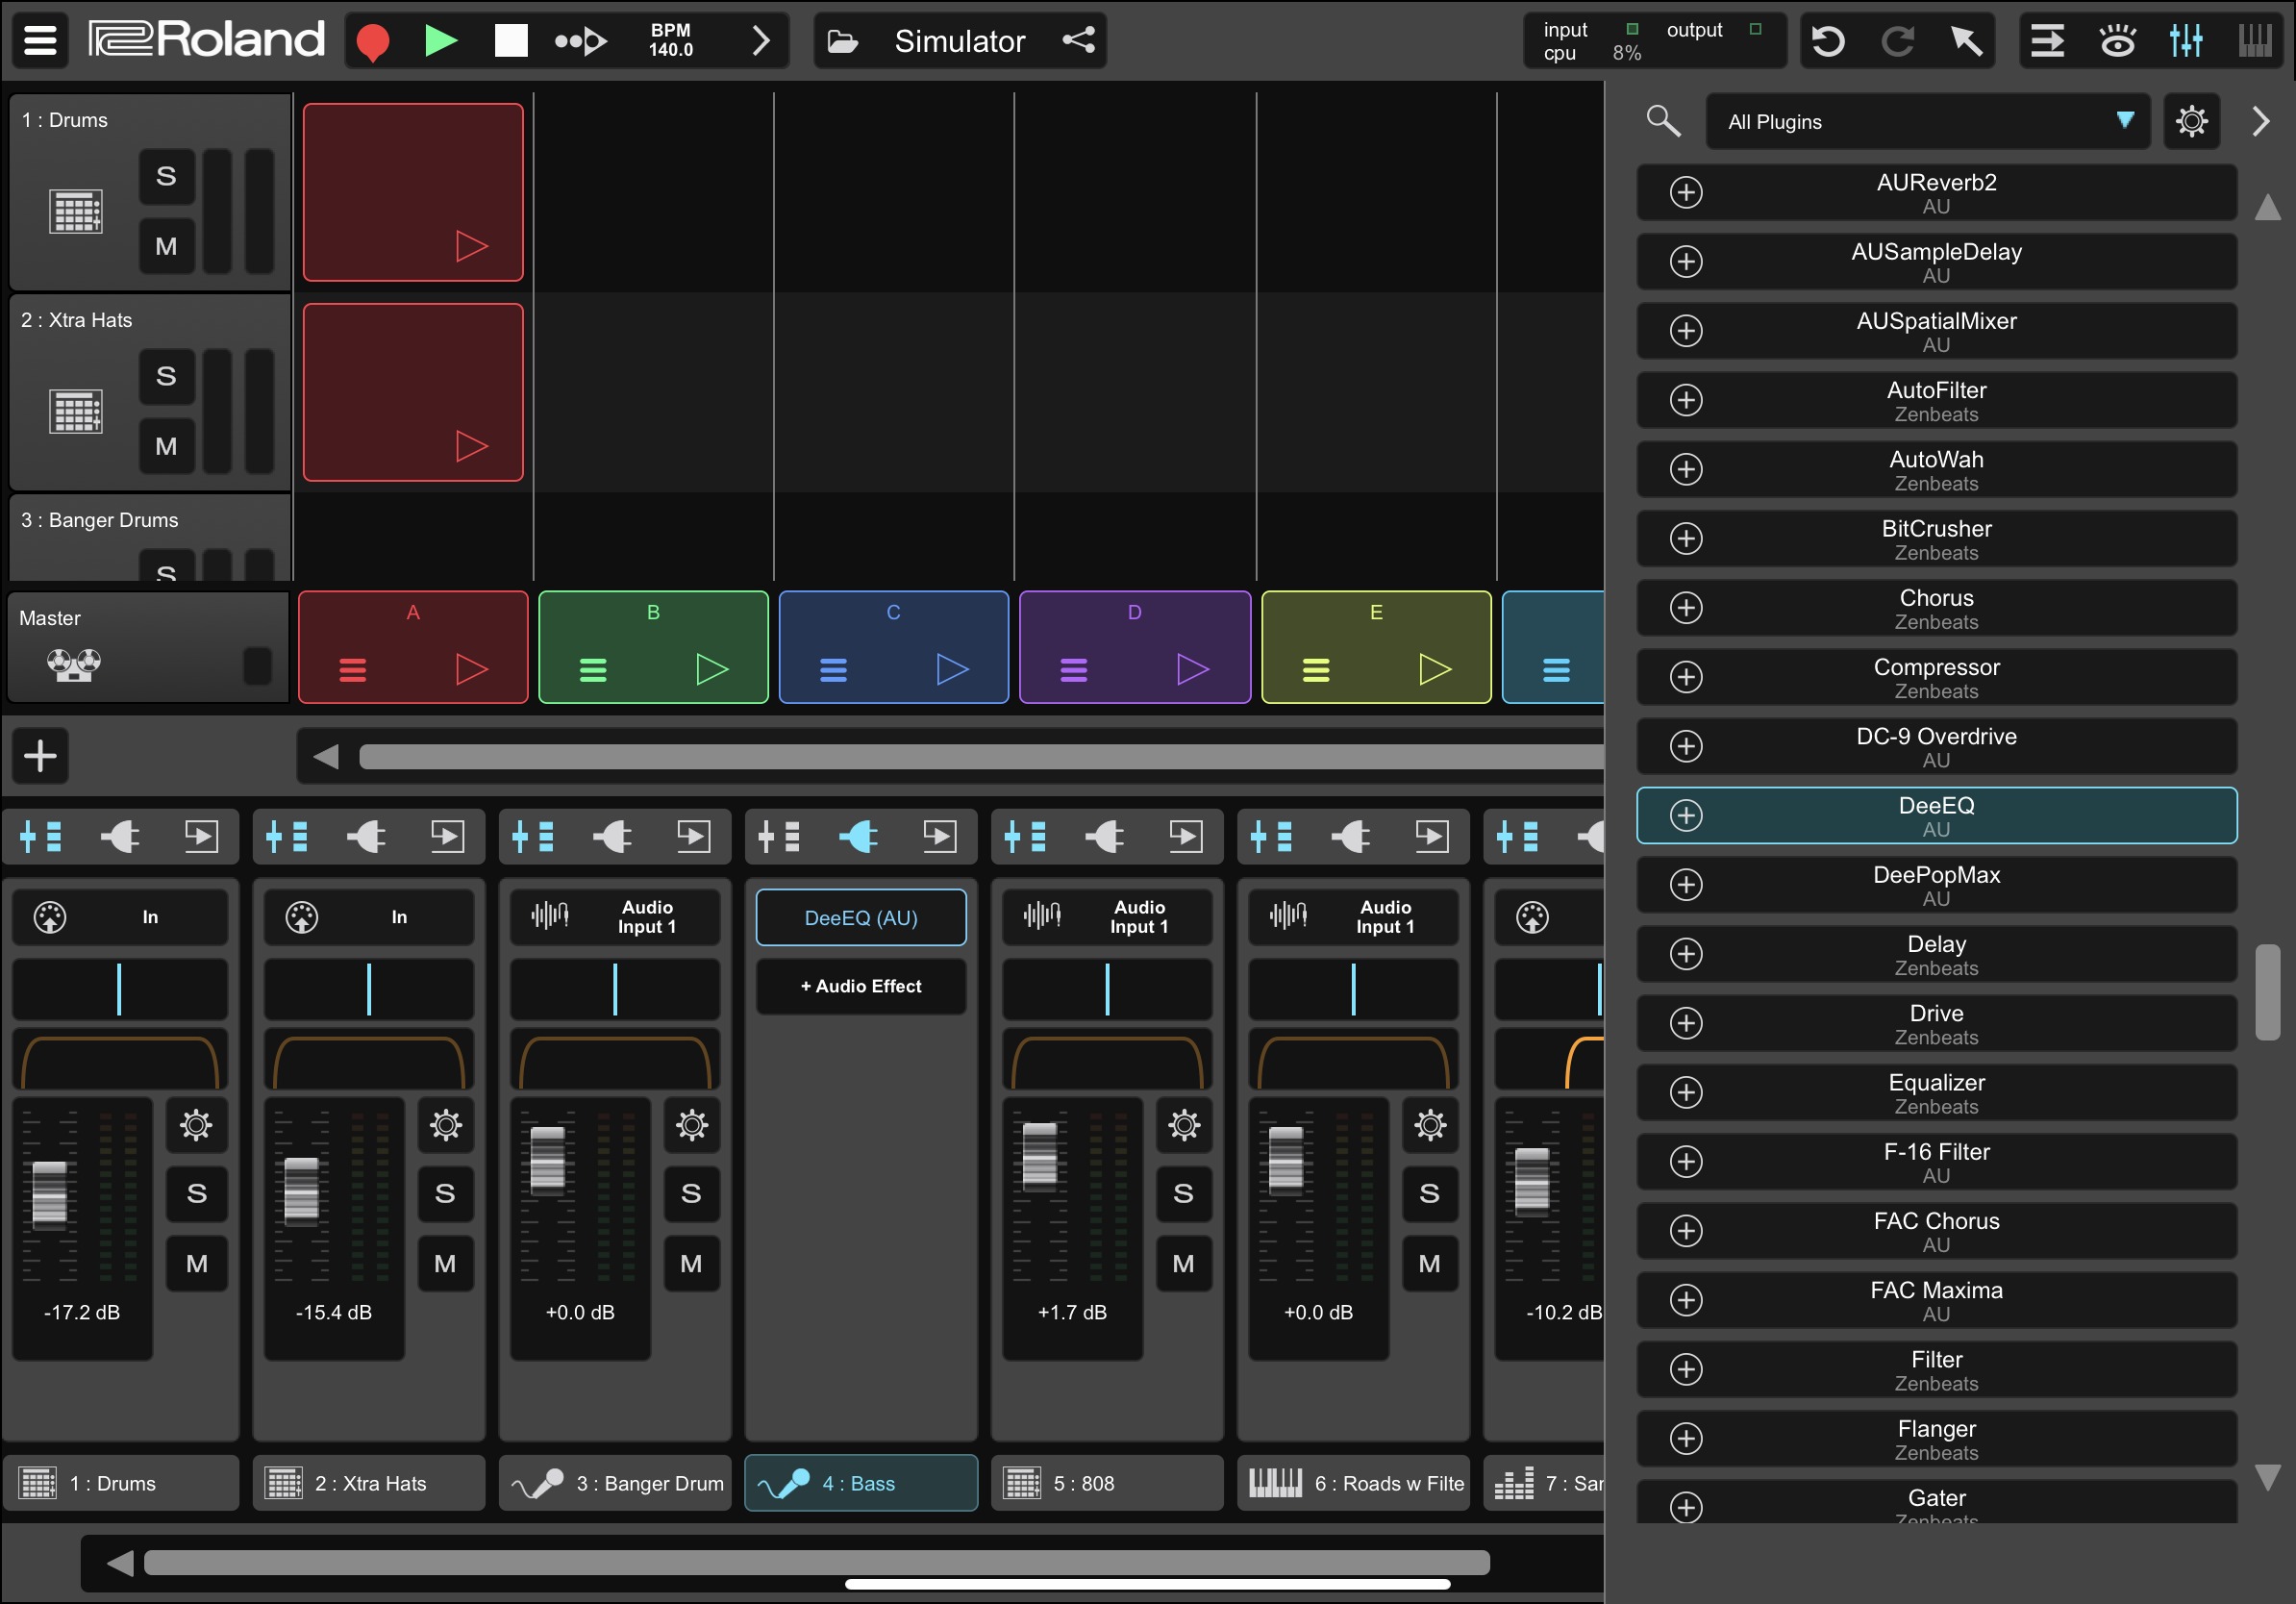Share the Simulator project
This screenshot has height=1604, width=2296.
click(1079, 41)
